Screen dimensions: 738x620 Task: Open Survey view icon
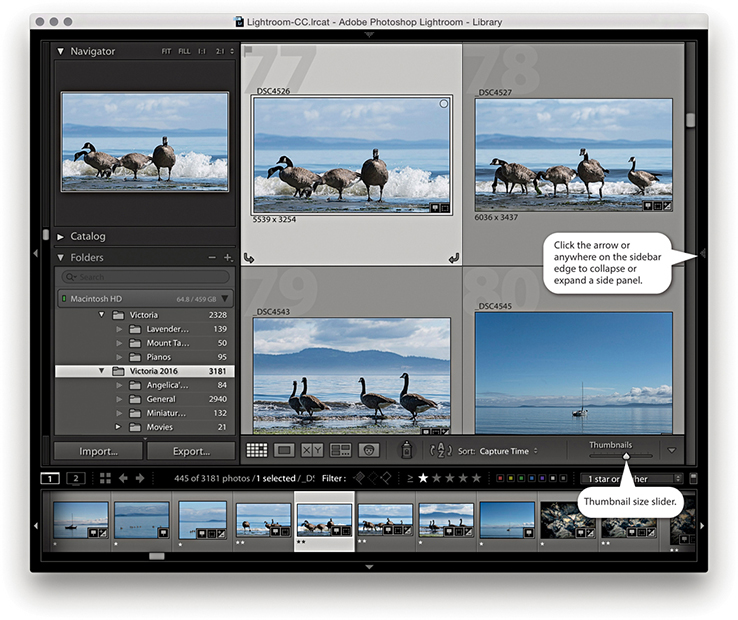coord(340,451)
